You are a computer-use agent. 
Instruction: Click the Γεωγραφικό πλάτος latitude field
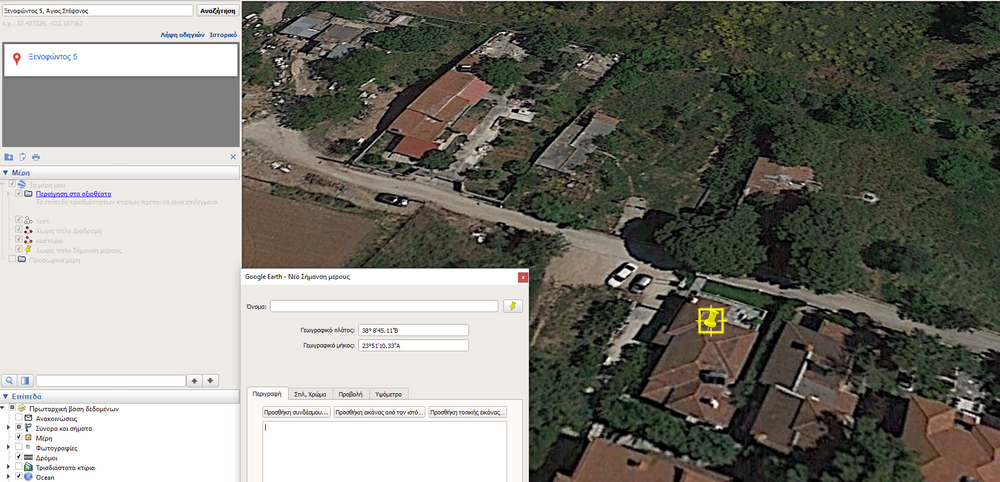(412, 330)
